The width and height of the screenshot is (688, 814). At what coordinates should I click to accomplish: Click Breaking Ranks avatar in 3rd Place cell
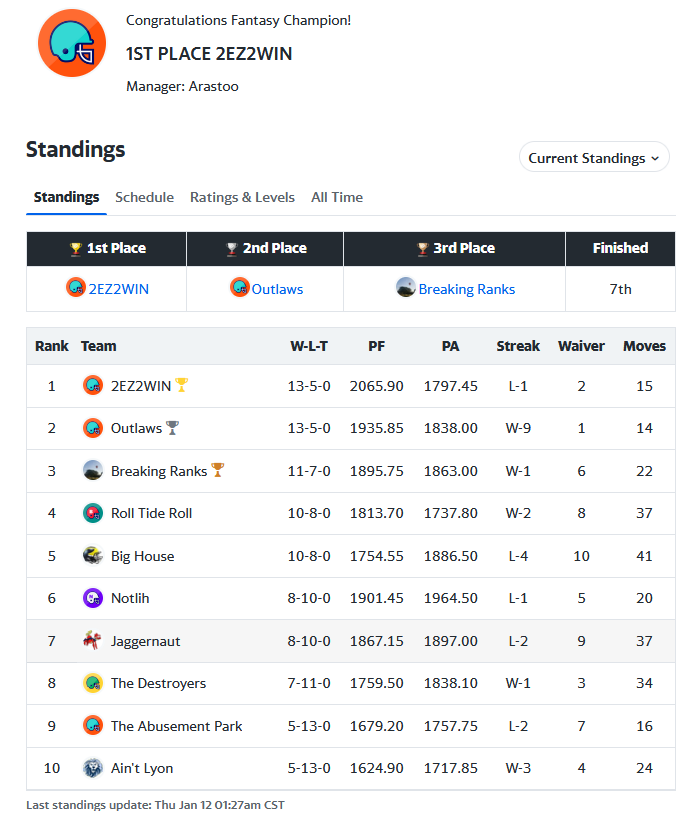[406, 287]
